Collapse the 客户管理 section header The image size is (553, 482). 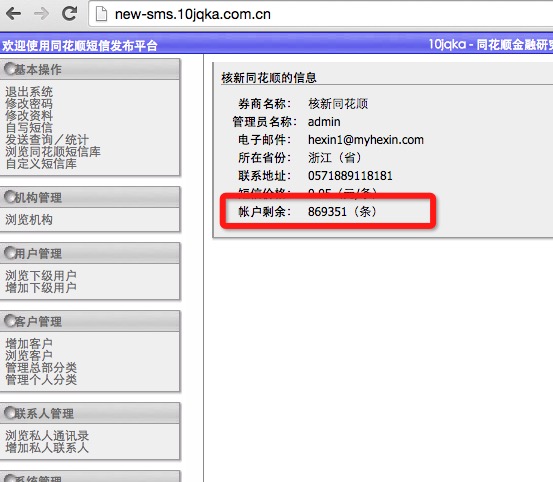tap(90, 321)
